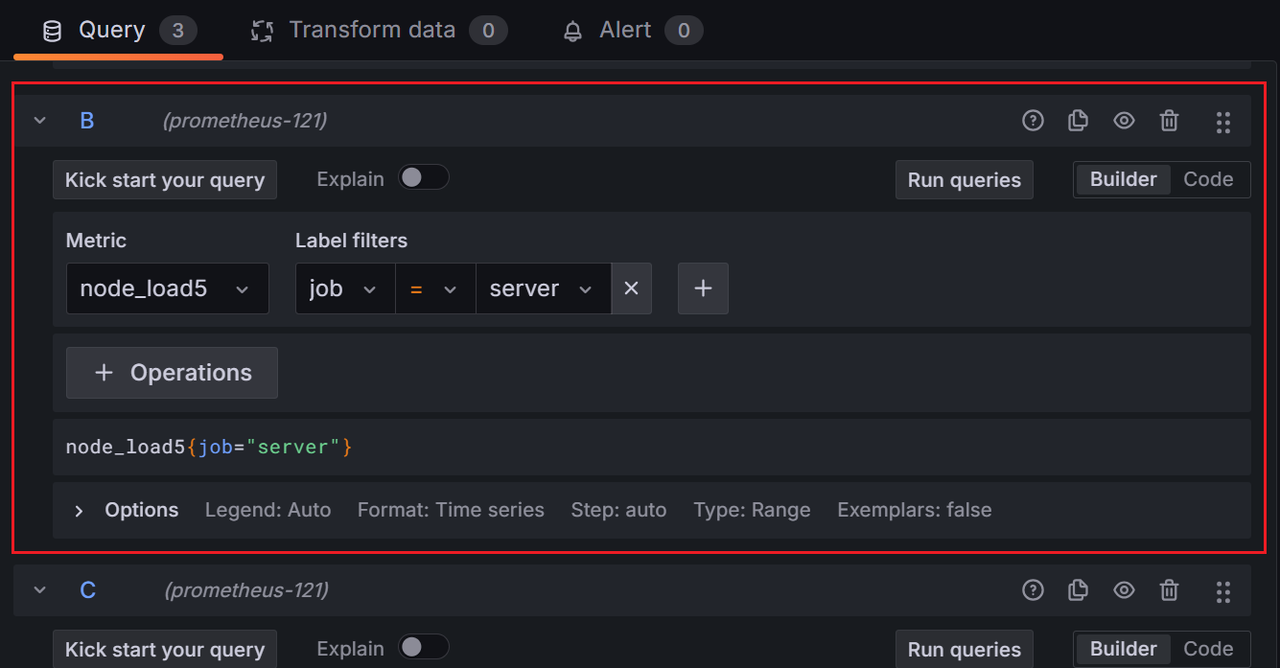
Task: Open the Metric dropdown showing node_load5
Action: 167,288
